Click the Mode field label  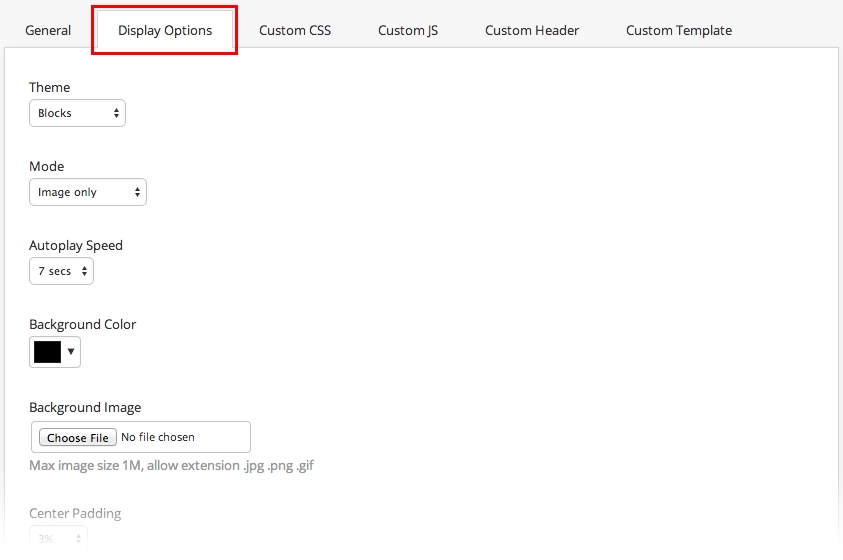pyautogui.click(x=46, y=166)
